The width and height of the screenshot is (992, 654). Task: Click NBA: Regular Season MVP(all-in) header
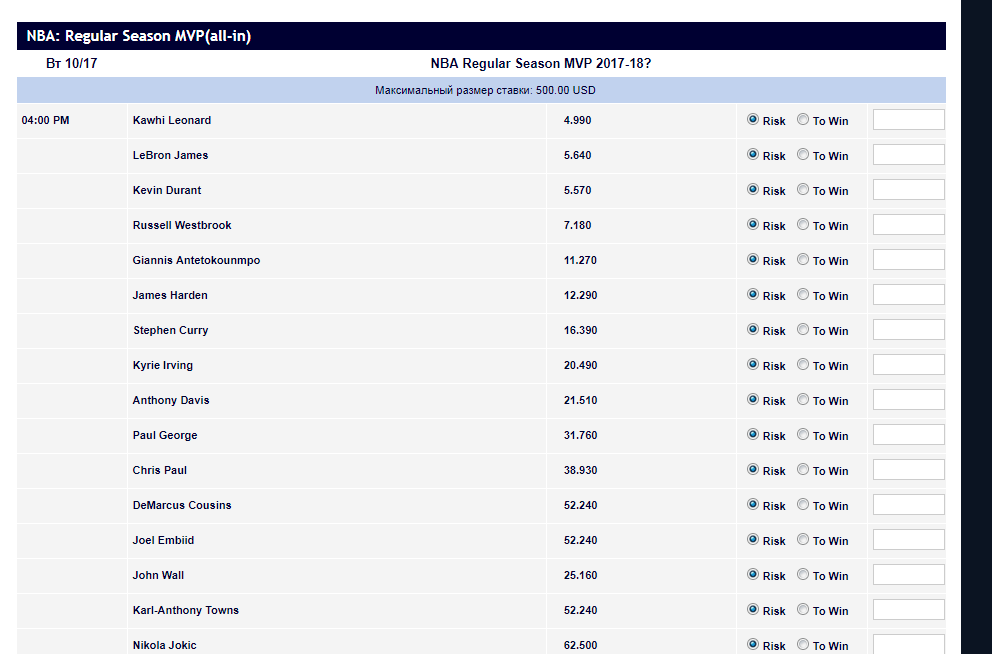[x=139, y=36]
